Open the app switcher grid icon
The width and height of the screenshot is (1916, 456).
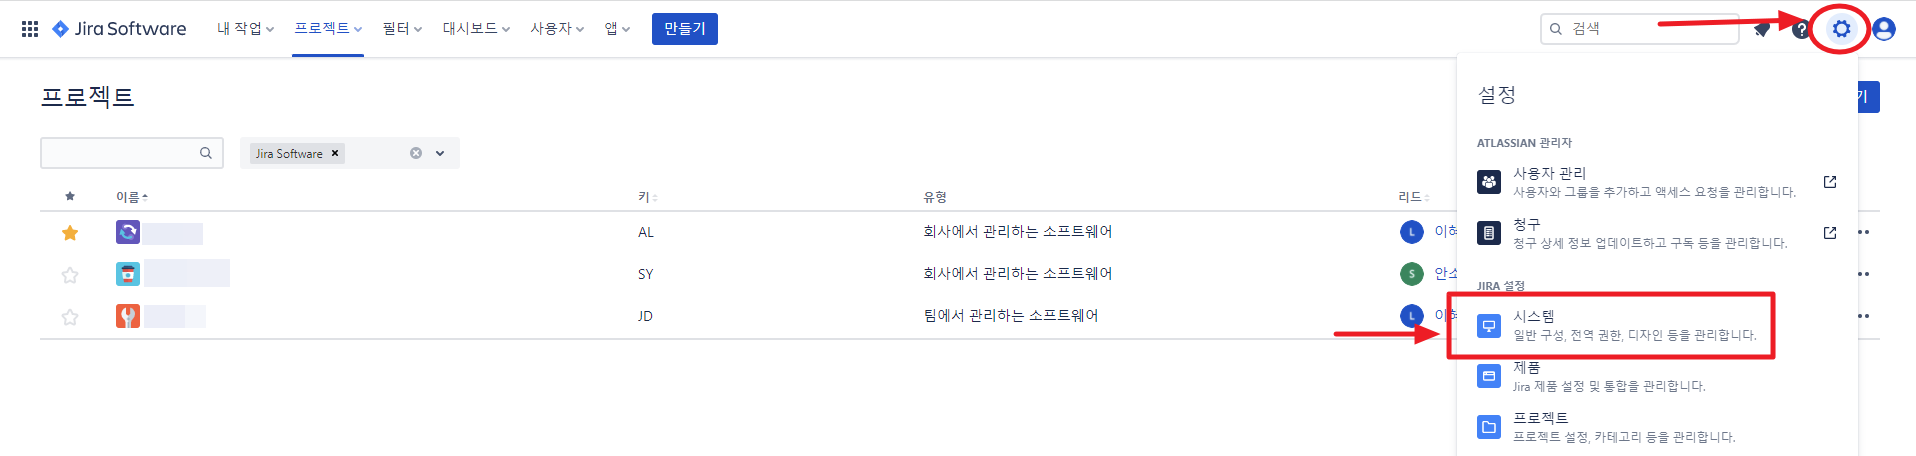click(30, 29)
